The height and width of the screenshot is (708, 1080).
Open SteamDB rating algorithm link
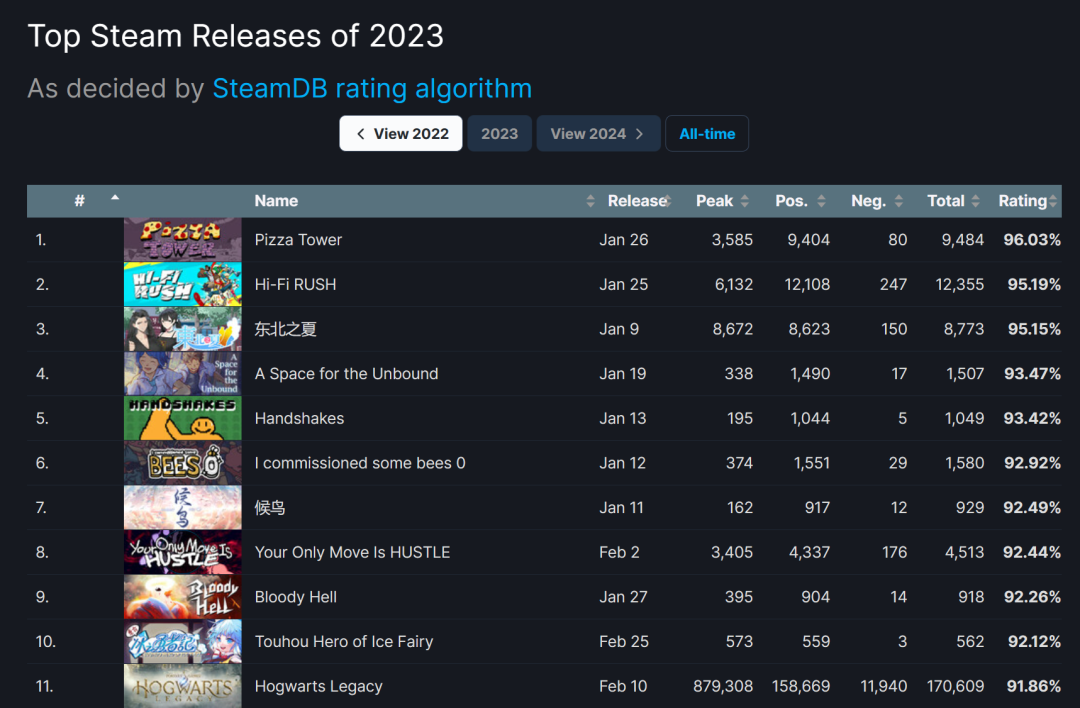pyautogui.click(x=372, y=89)
